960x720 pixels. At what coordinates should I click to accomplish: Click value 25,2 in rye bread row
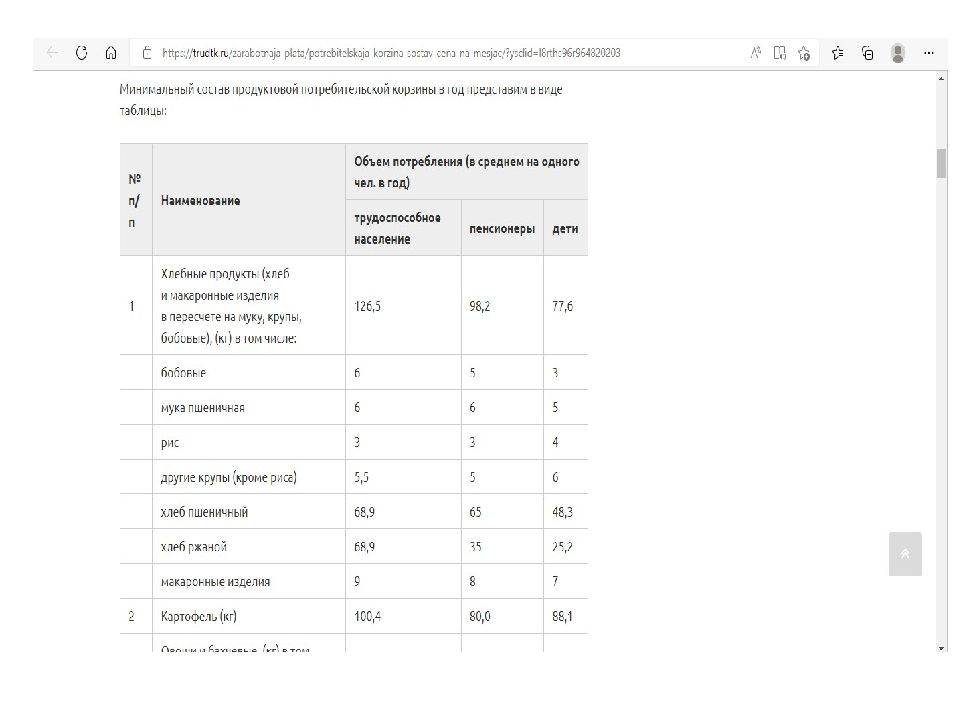[563, 547]
